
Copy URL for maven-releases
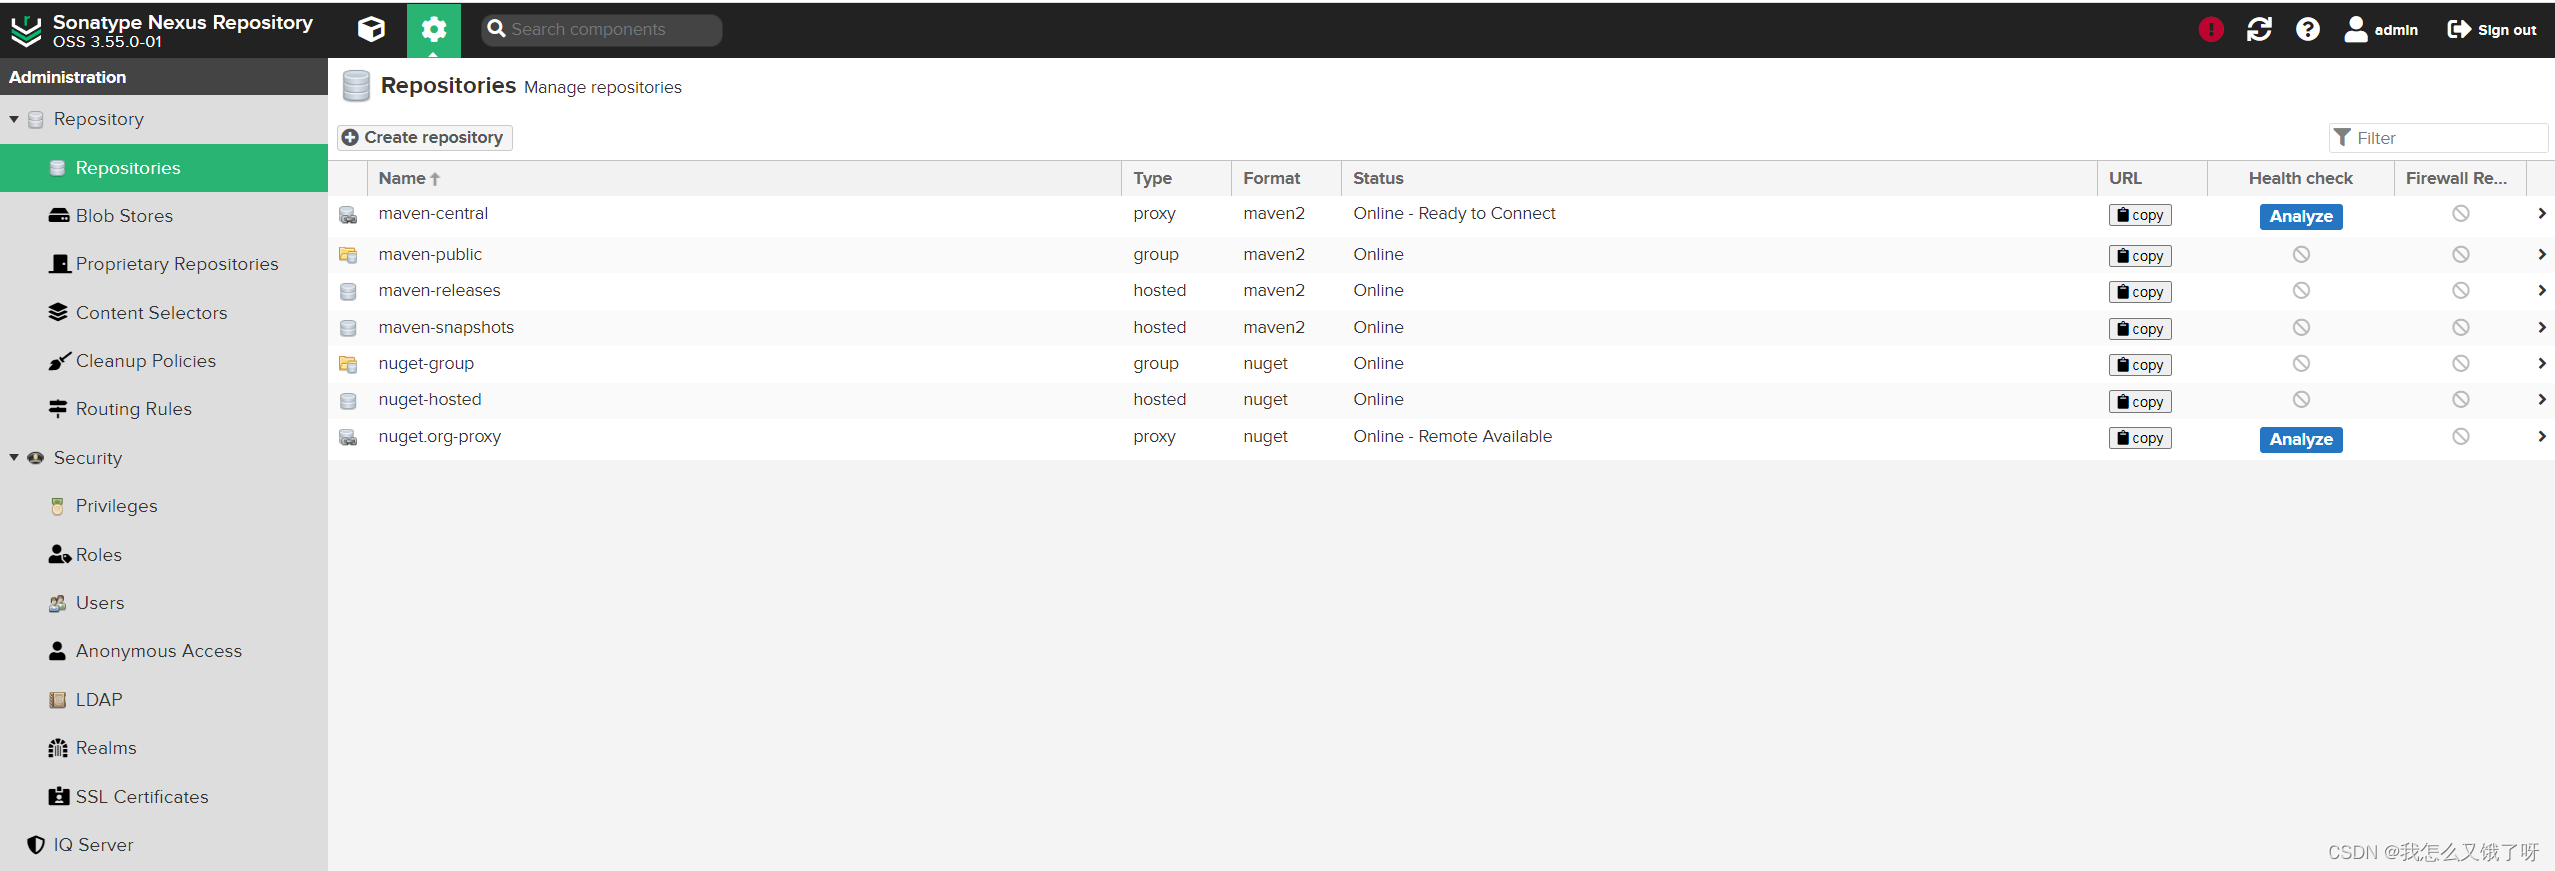pyautogui.click(x=2140, y=292)
